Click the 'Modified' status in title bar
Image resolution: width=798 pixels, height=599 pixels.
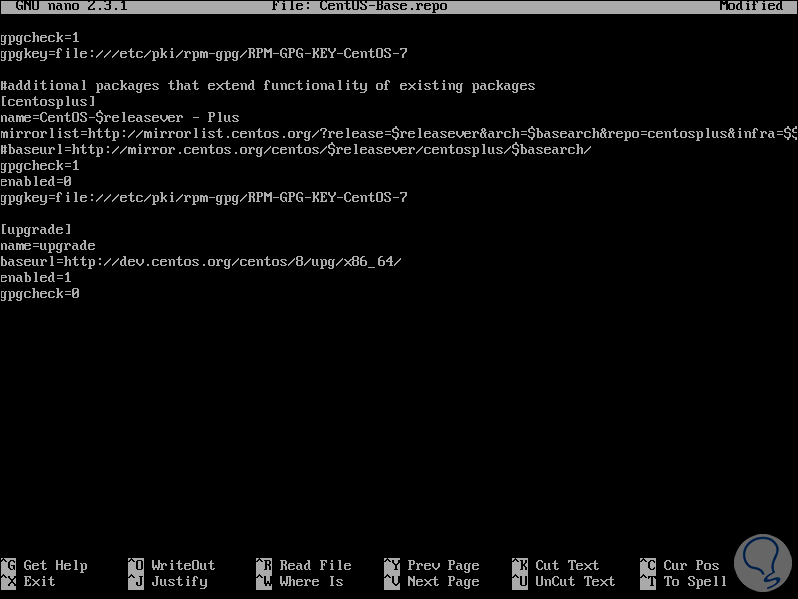click(751, 6)
